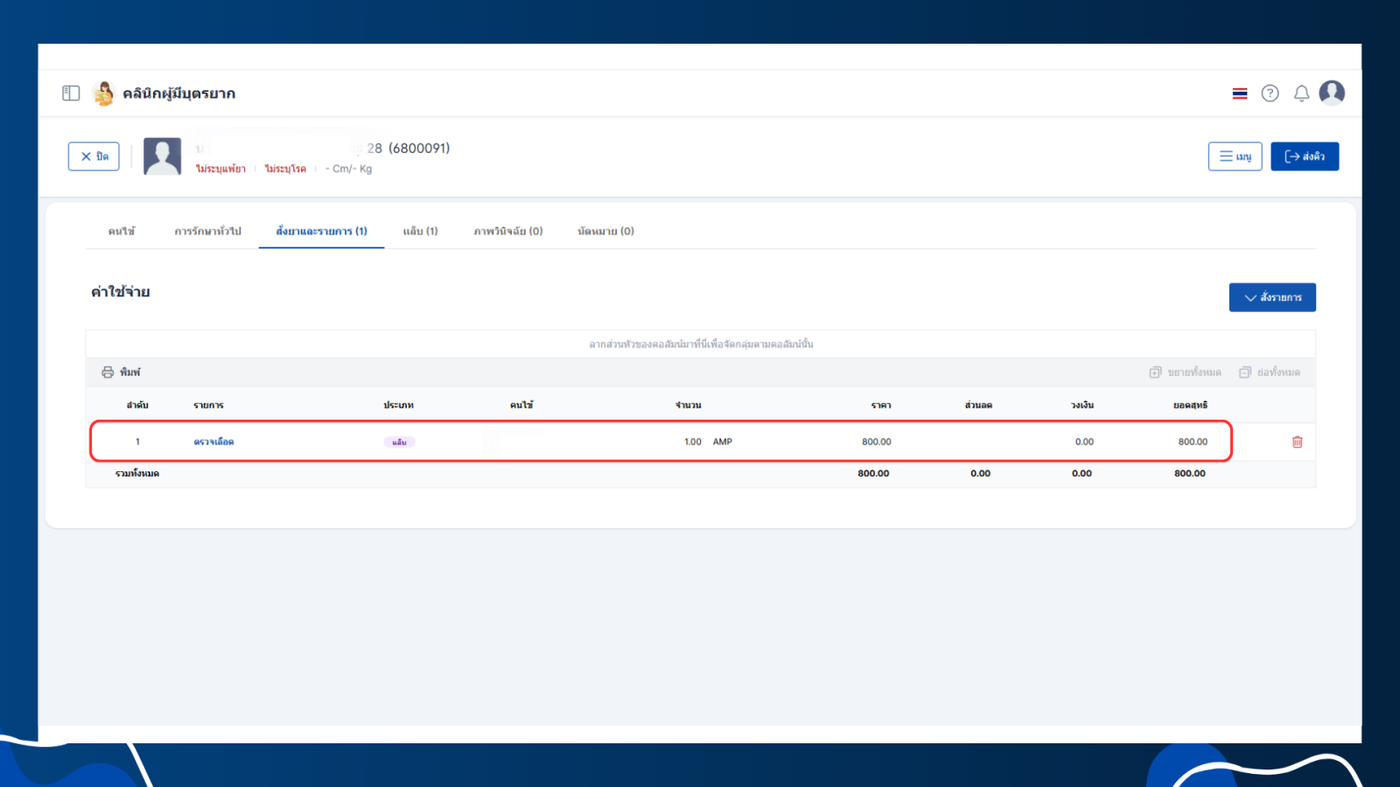Go to the นัดหมาย (0) tab
Viewport: 1400px width, 787px height.
point(606,231)
